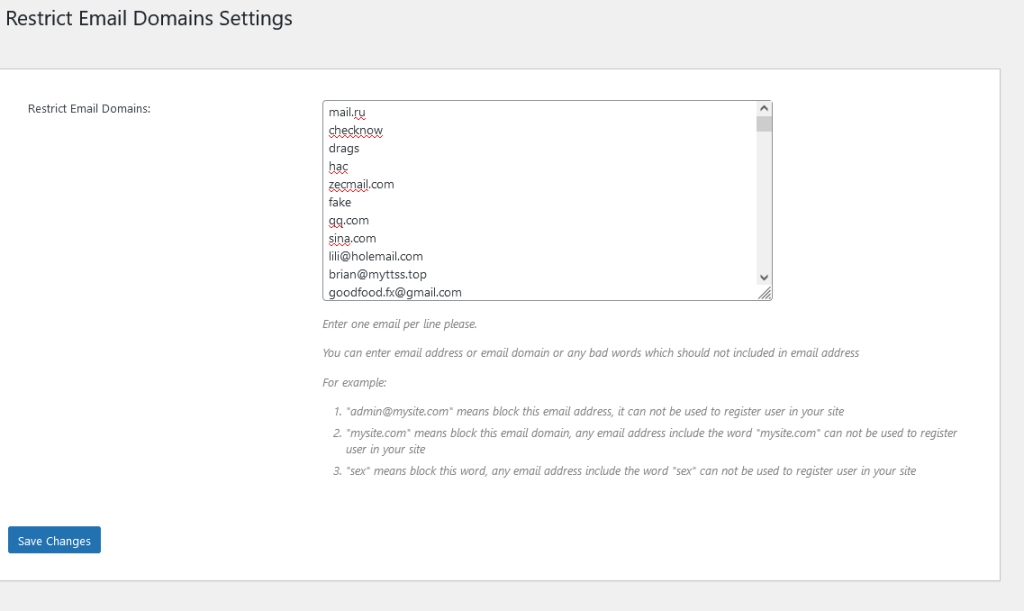The height and width of the screenshot is (611, 1024).
Task: Click the scrollbar up arrow
Action: point(763,110)
